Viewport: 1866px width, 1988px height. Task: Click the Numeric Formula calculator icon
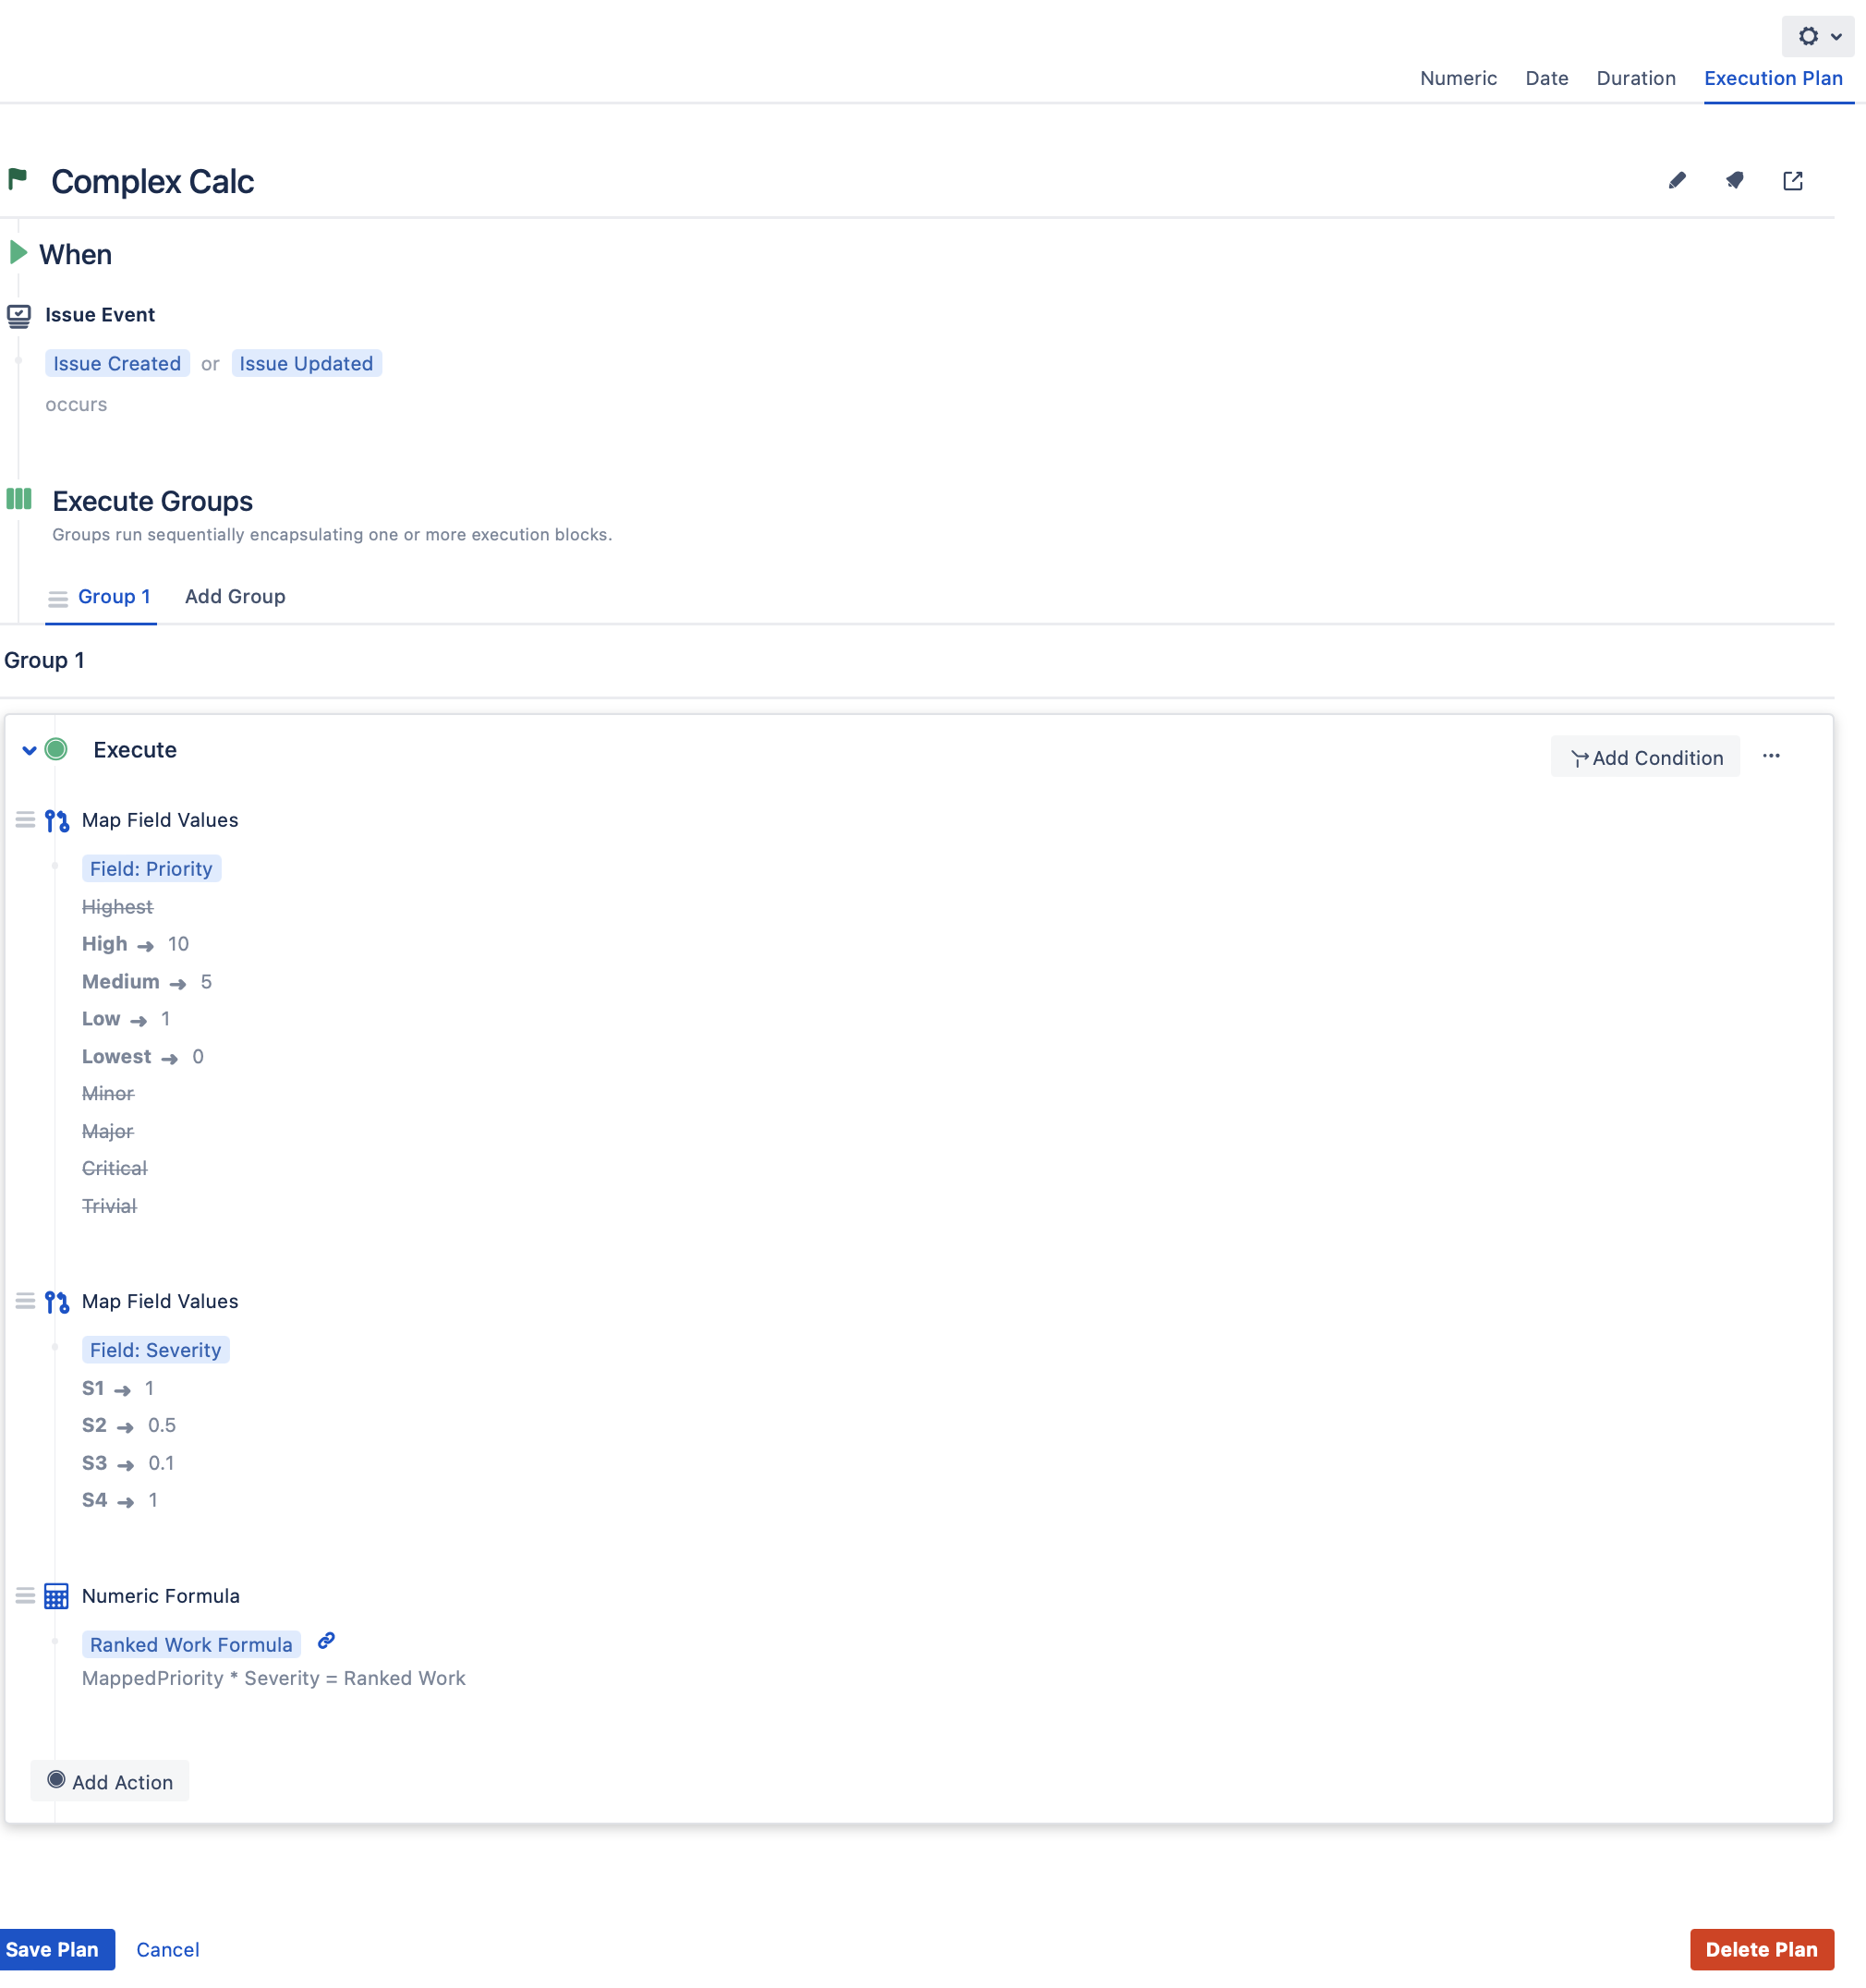tap(57, 1596)
